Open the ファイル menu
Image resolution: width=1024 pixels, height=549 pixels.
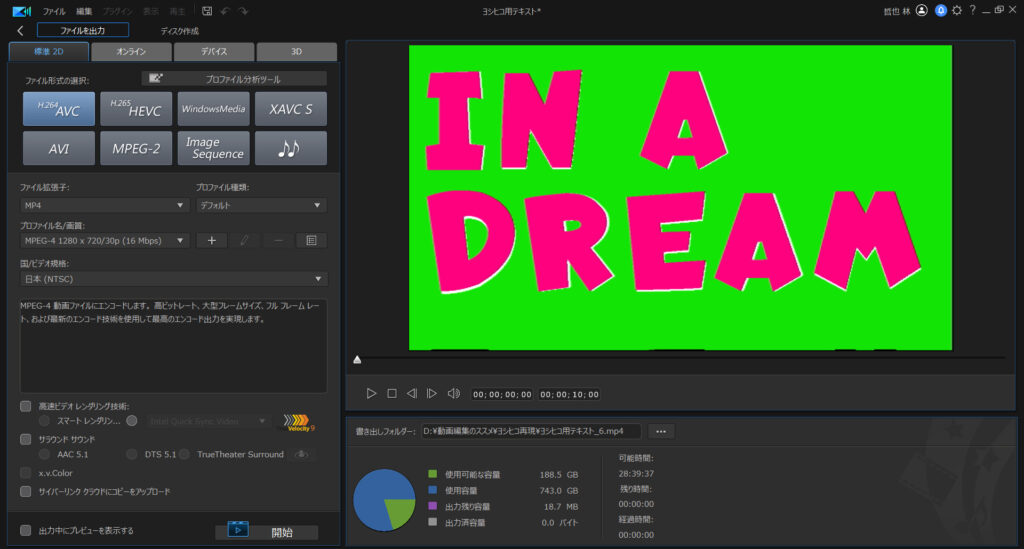[54, 11]
